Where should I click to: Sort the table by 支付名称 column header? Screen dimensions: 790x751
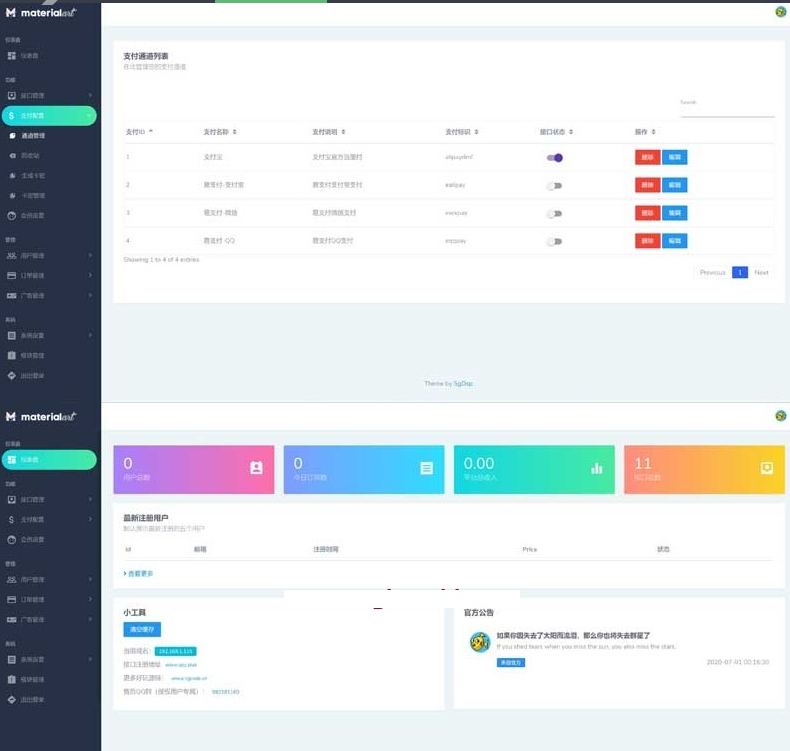click(220, 132)
